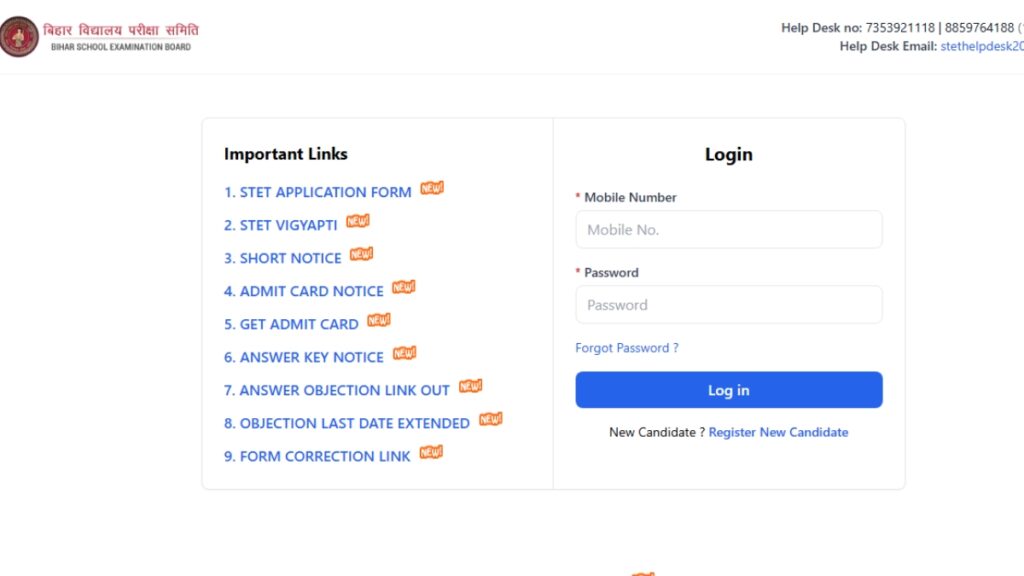Click the NEW badge beside GET ADMIT CARD
This screenshot has width=1024, height=576.
point(380,320)
